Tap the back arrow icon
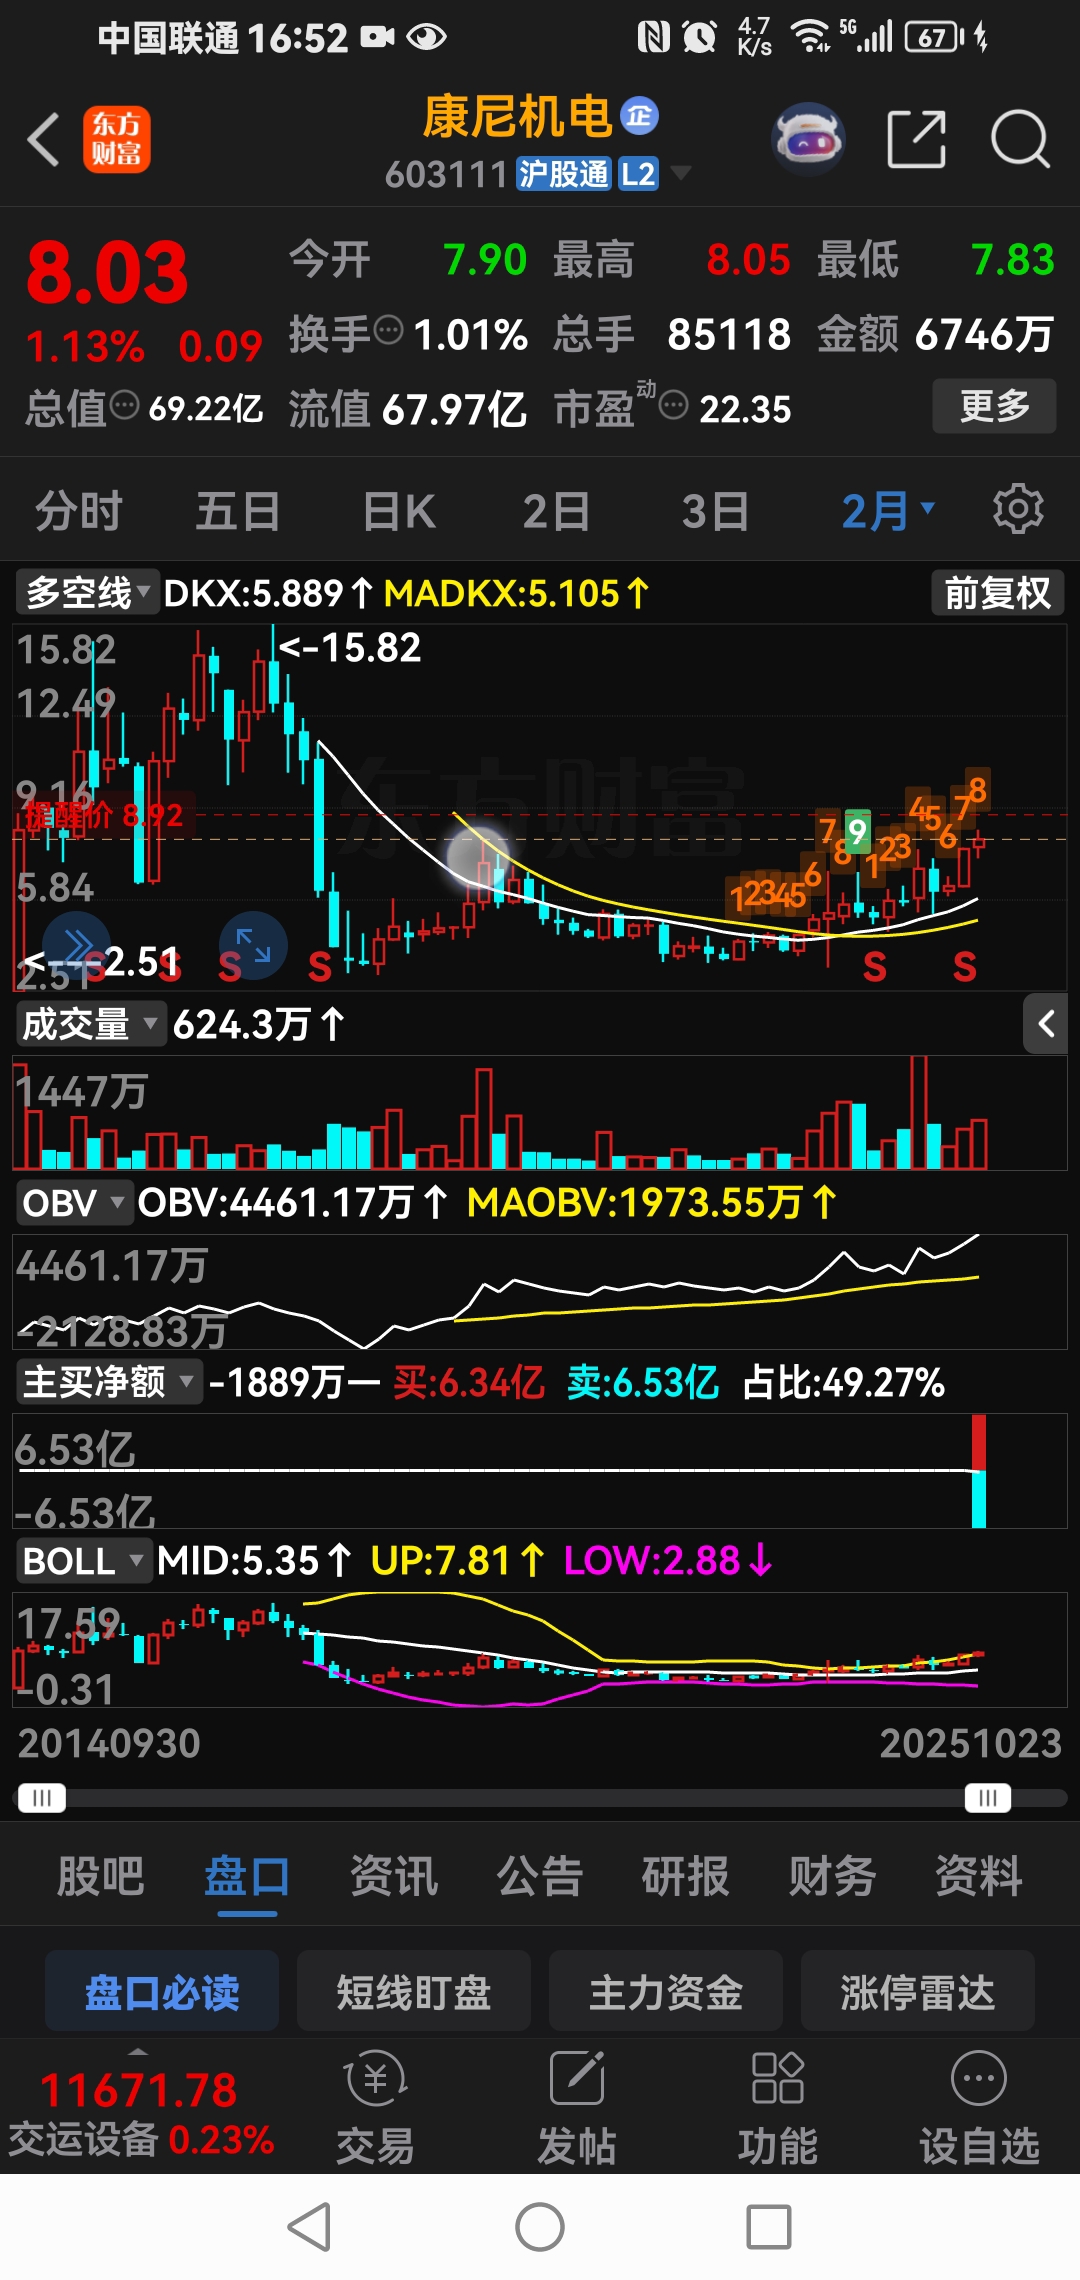The width and height of the screenshot is (1080, 2280). pyautogui.click(x=44, y=139)
